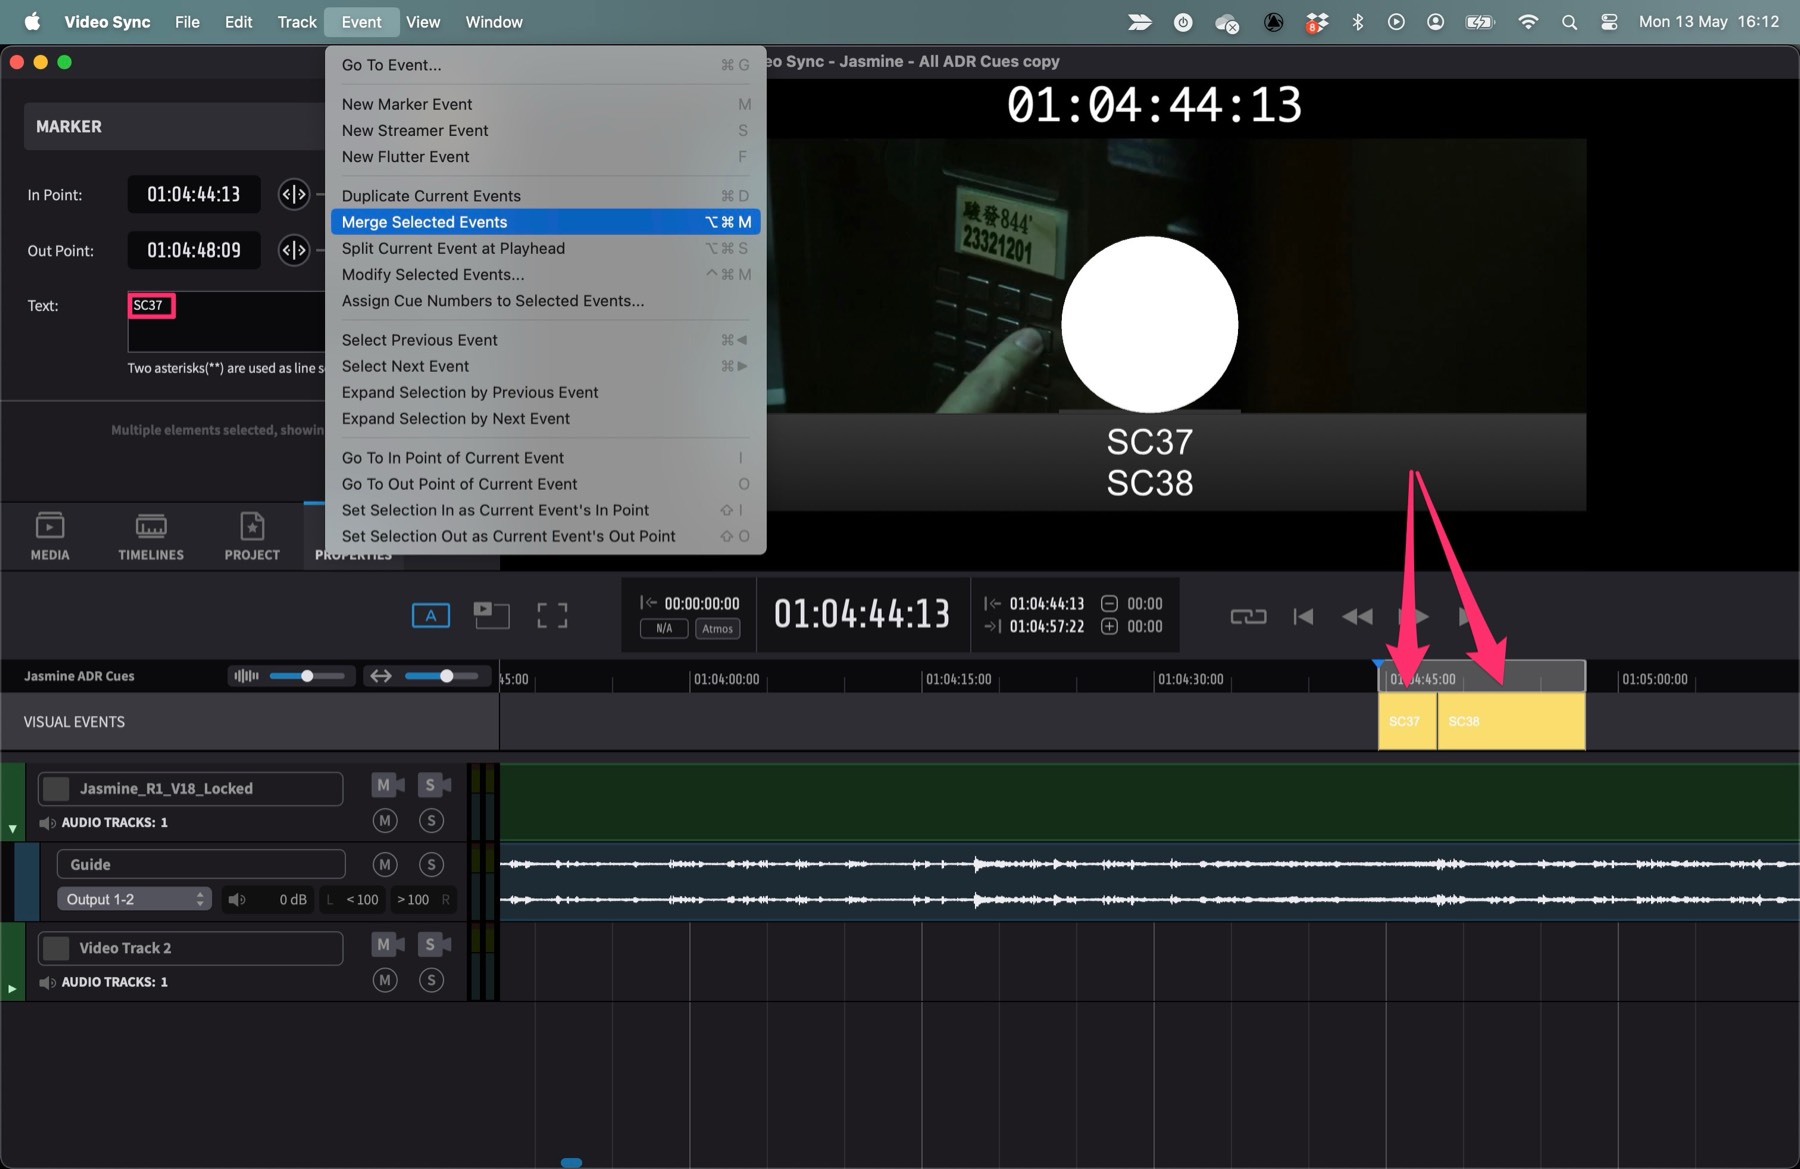Viewport: 1800px width, 1169px height.
Task: Click the Out Point capture timecode button
Action: click(x=293, y=250)
